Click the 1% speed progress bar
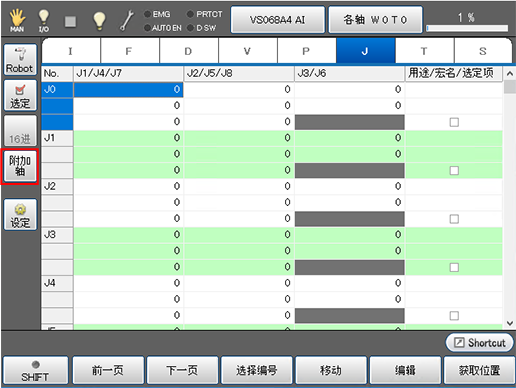516x388 pixels. point(467,29)
